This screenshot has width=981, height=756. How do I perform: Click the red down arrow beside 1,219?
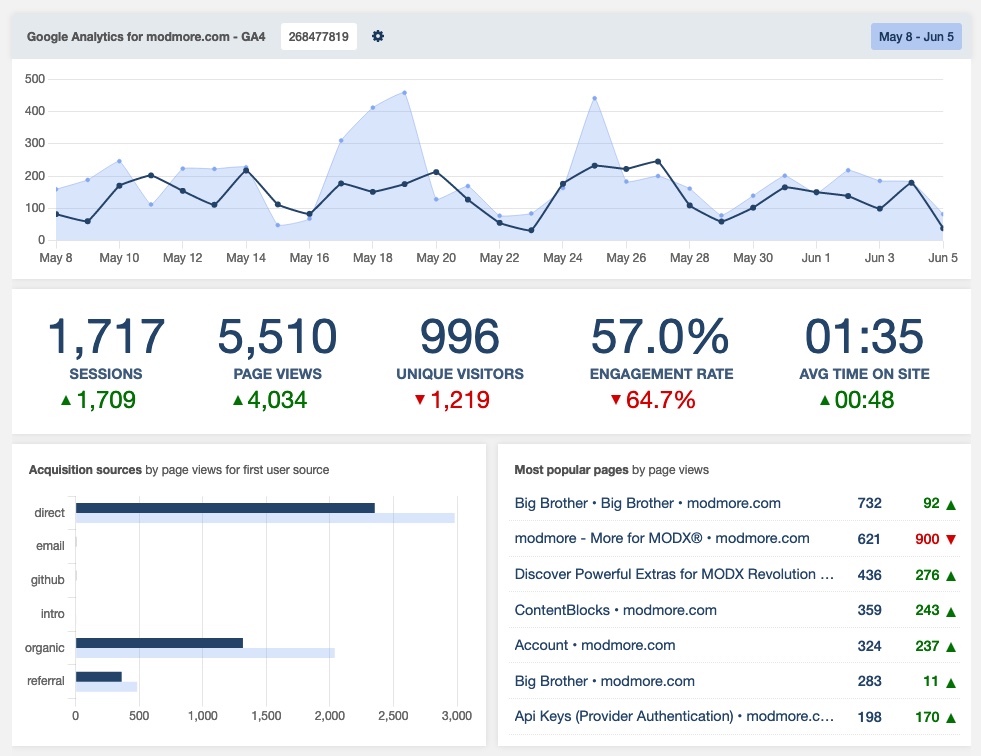pos(420,399)
